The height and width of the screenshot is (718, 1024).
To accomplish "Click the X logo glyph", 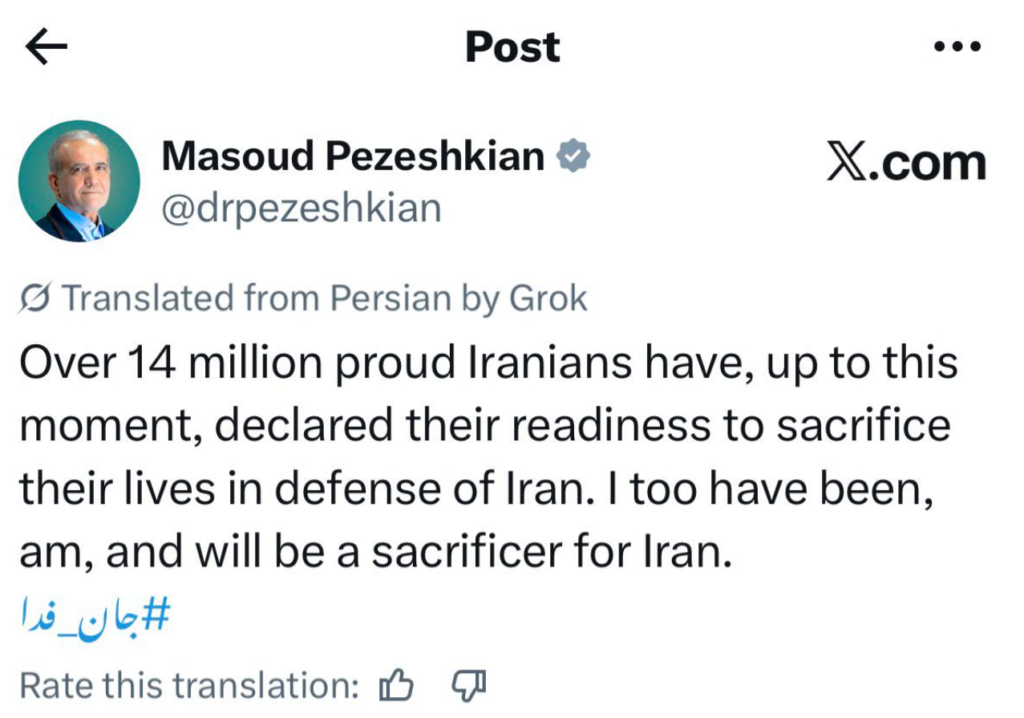I will tap(847, 162).
